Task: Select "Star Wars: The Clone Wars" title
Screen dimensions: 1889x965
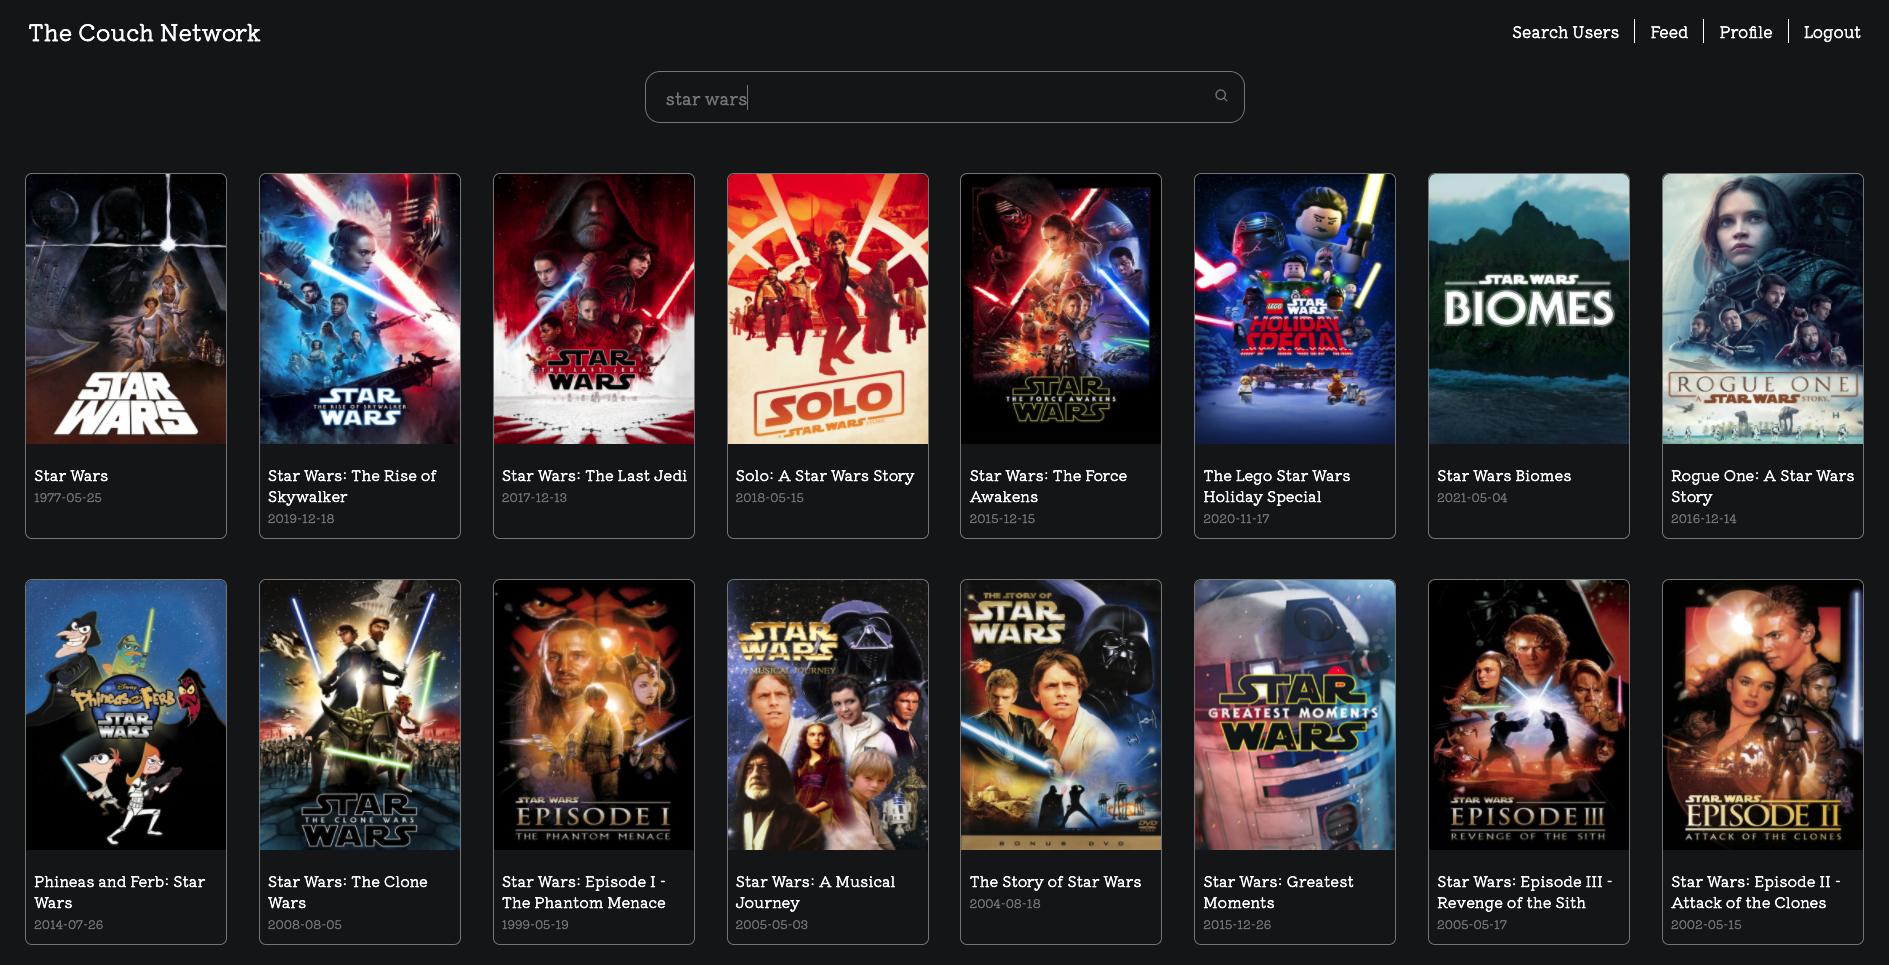Action: 347,892
